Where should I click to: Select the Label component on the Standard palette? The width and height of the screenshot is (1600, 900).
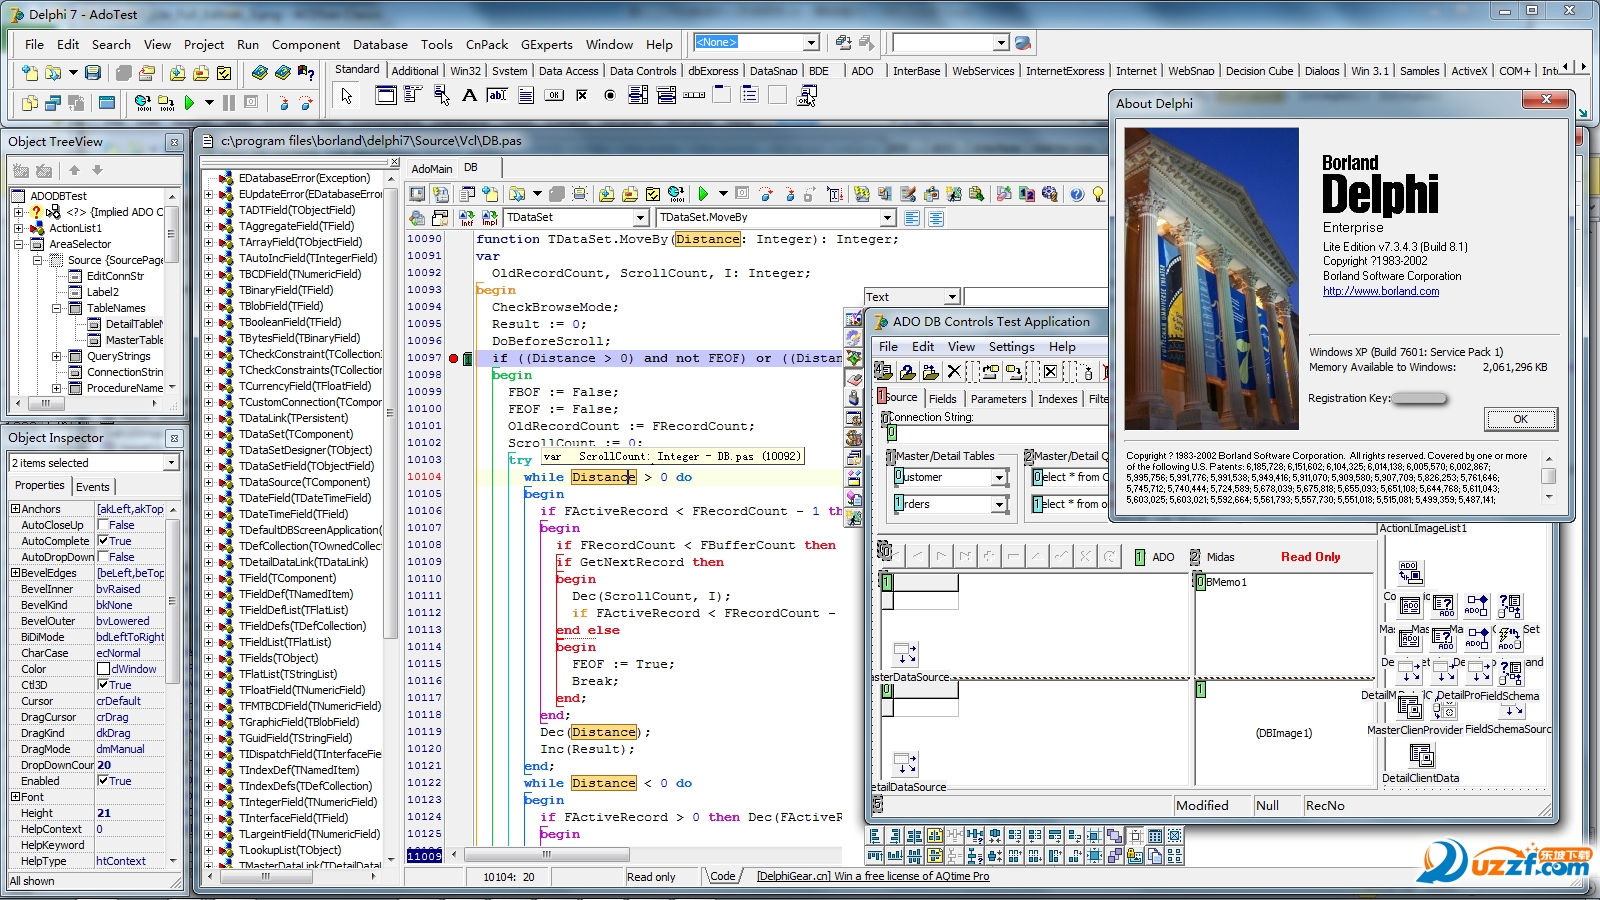click(x=469, y=95)
